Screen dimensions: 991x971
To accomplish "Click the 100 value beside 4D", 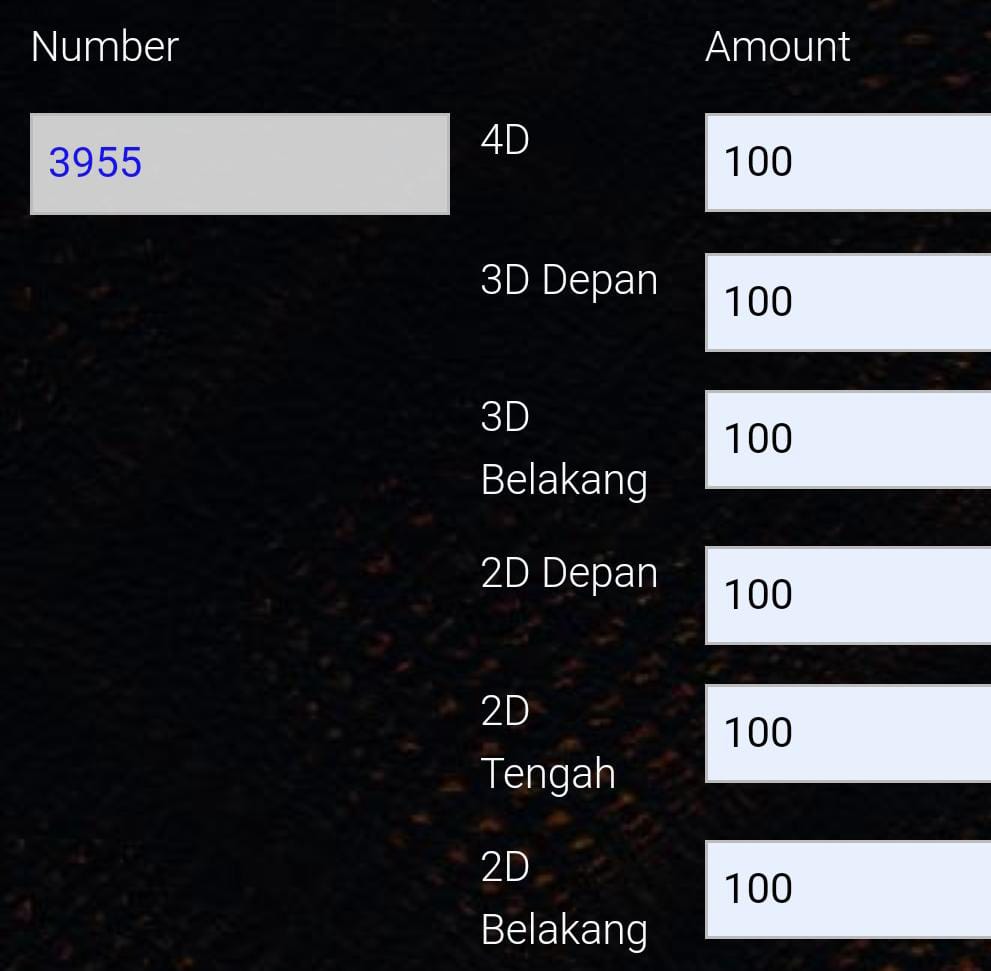I will 758,162.
